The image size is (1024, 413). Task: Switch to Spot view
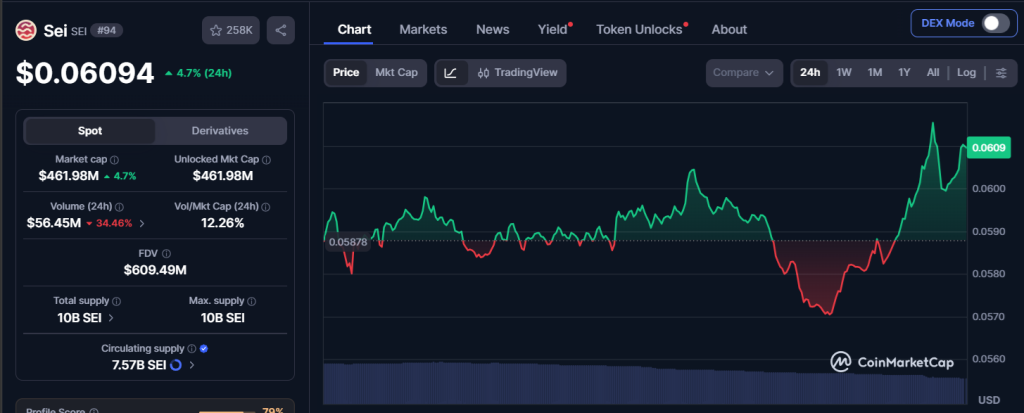pos(90,131)
